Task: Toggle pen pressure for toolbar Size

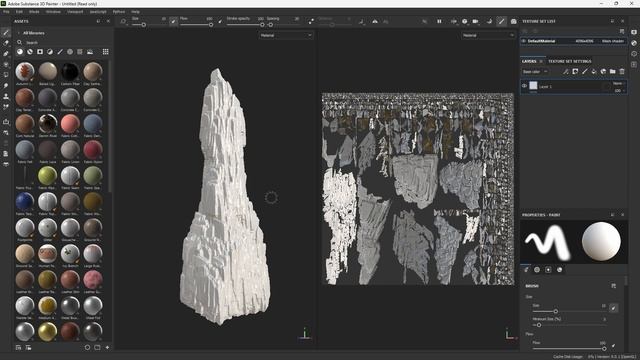Action: [x=173, y=21]
